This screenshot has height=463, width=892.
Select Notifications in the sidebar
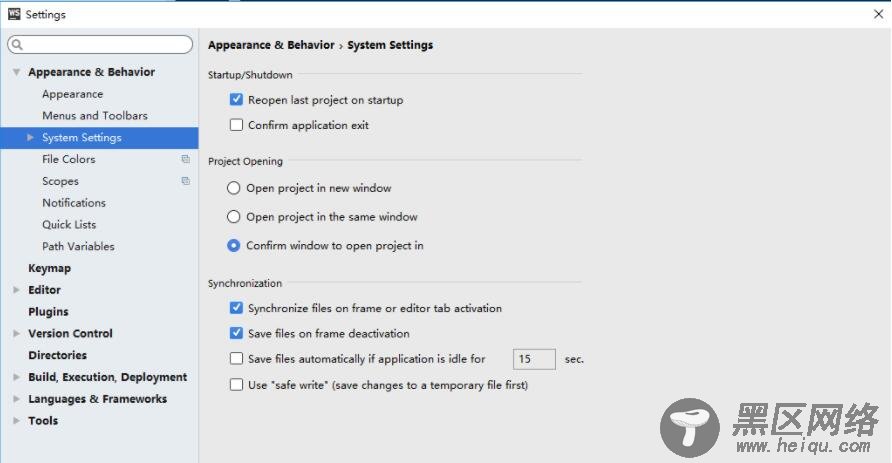pyautogui.click(x=74, y=202)
